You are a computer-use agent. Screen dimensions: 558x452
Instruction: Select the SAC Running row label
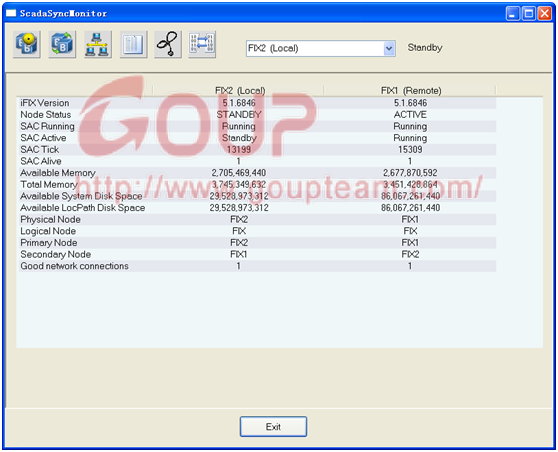47,126
